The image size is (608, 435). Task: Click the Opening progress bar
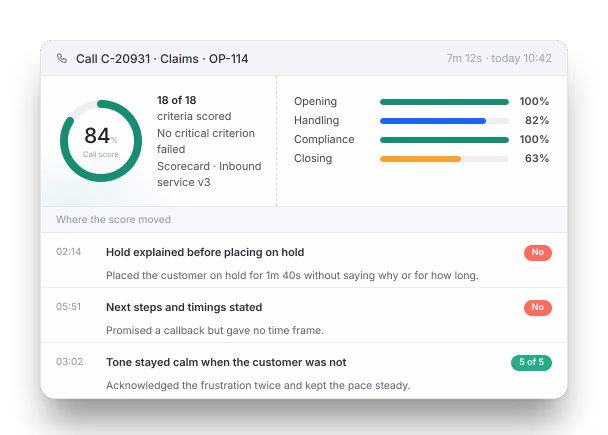444,102
